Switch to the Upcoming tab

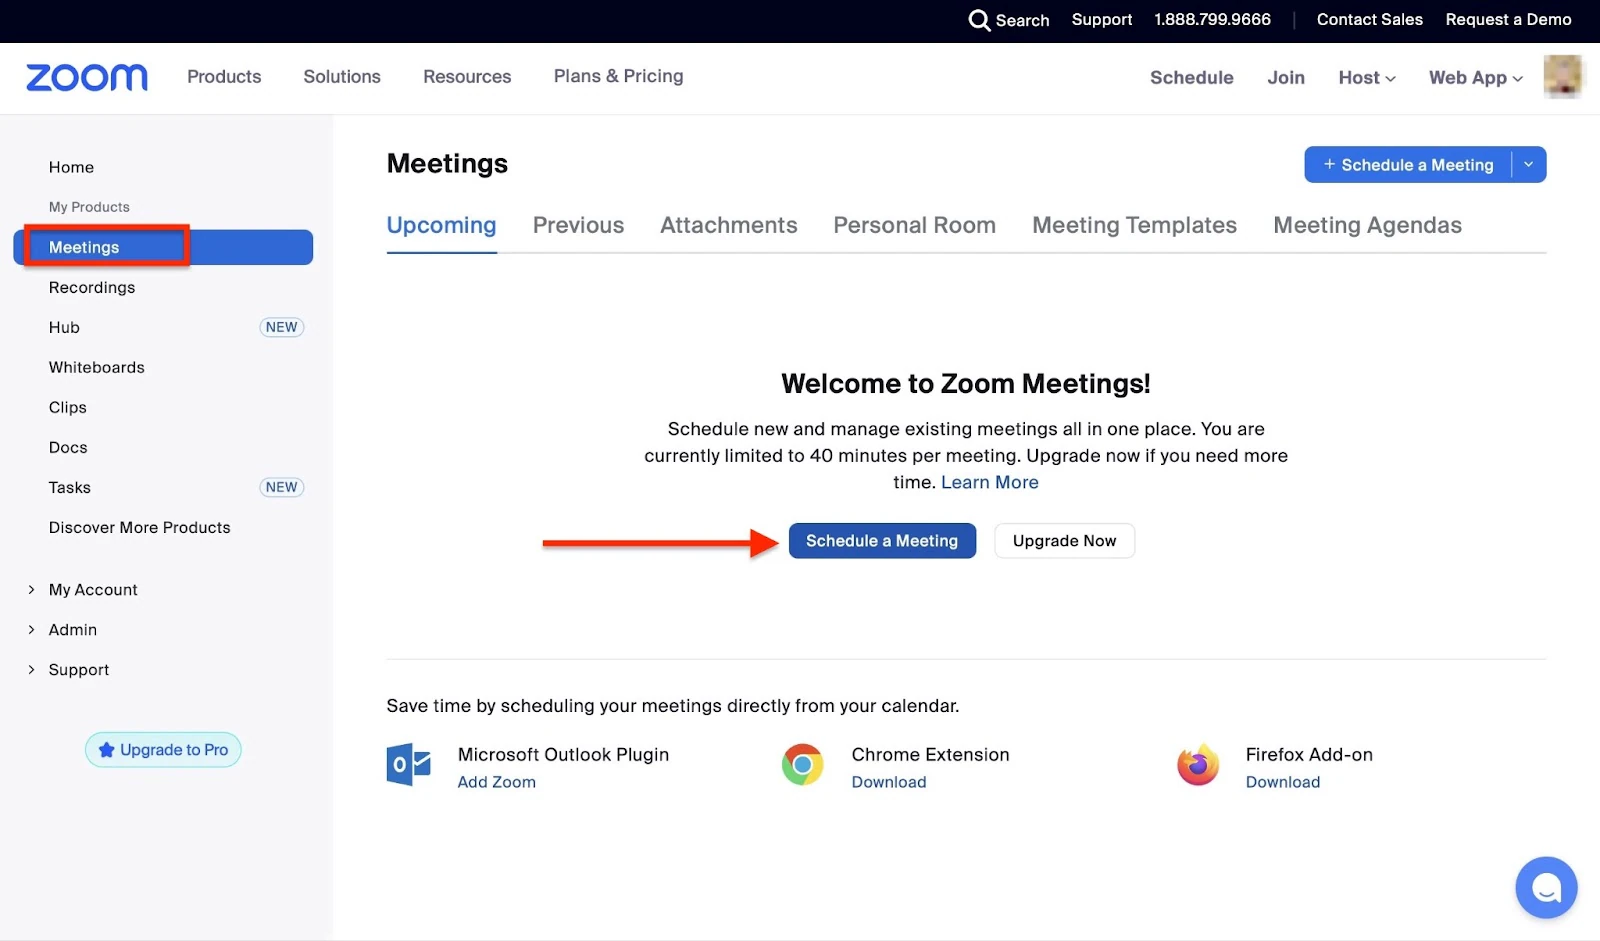point(442,226)
